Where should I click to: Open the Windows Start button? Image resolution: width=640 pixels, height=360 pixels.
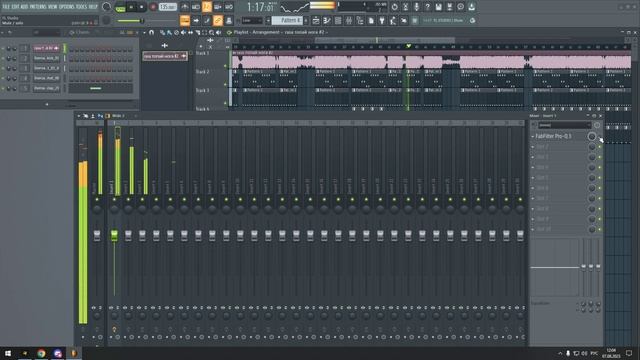point(8,353)
